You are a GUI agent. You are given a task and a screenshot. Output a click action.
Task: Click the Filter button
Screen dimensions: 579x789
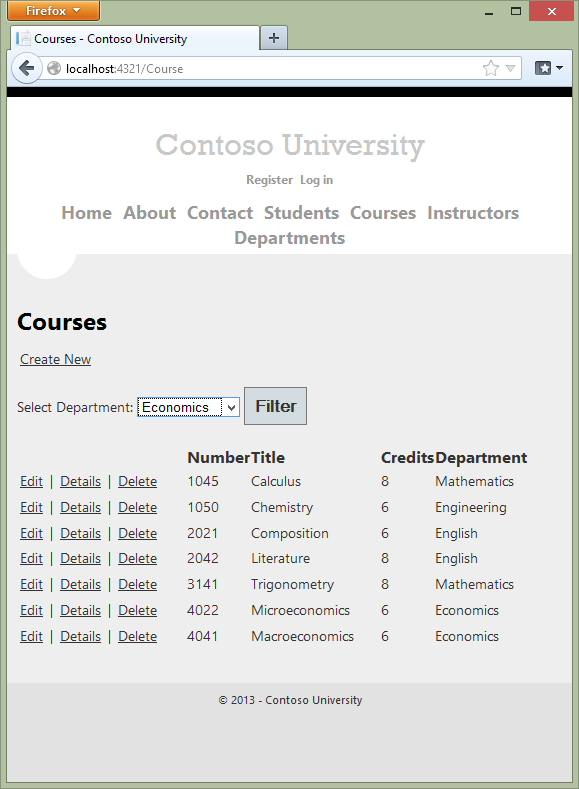(x=275, y=406)
